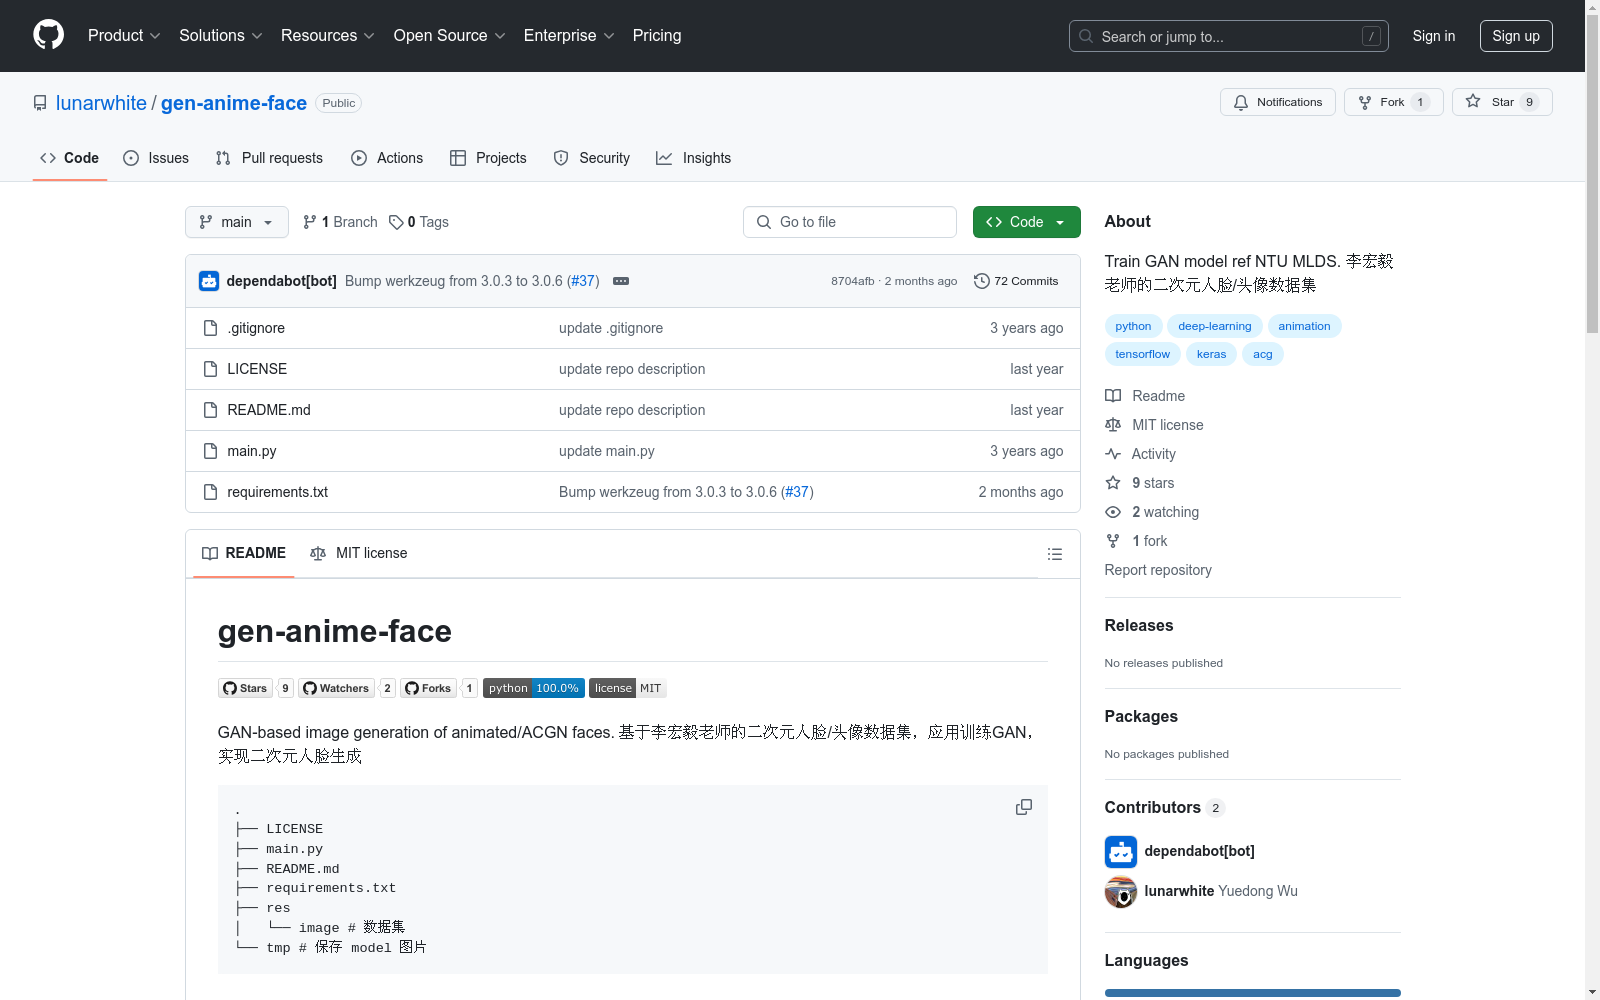
Task: Expand the Product menu
Action: point(124,35)
